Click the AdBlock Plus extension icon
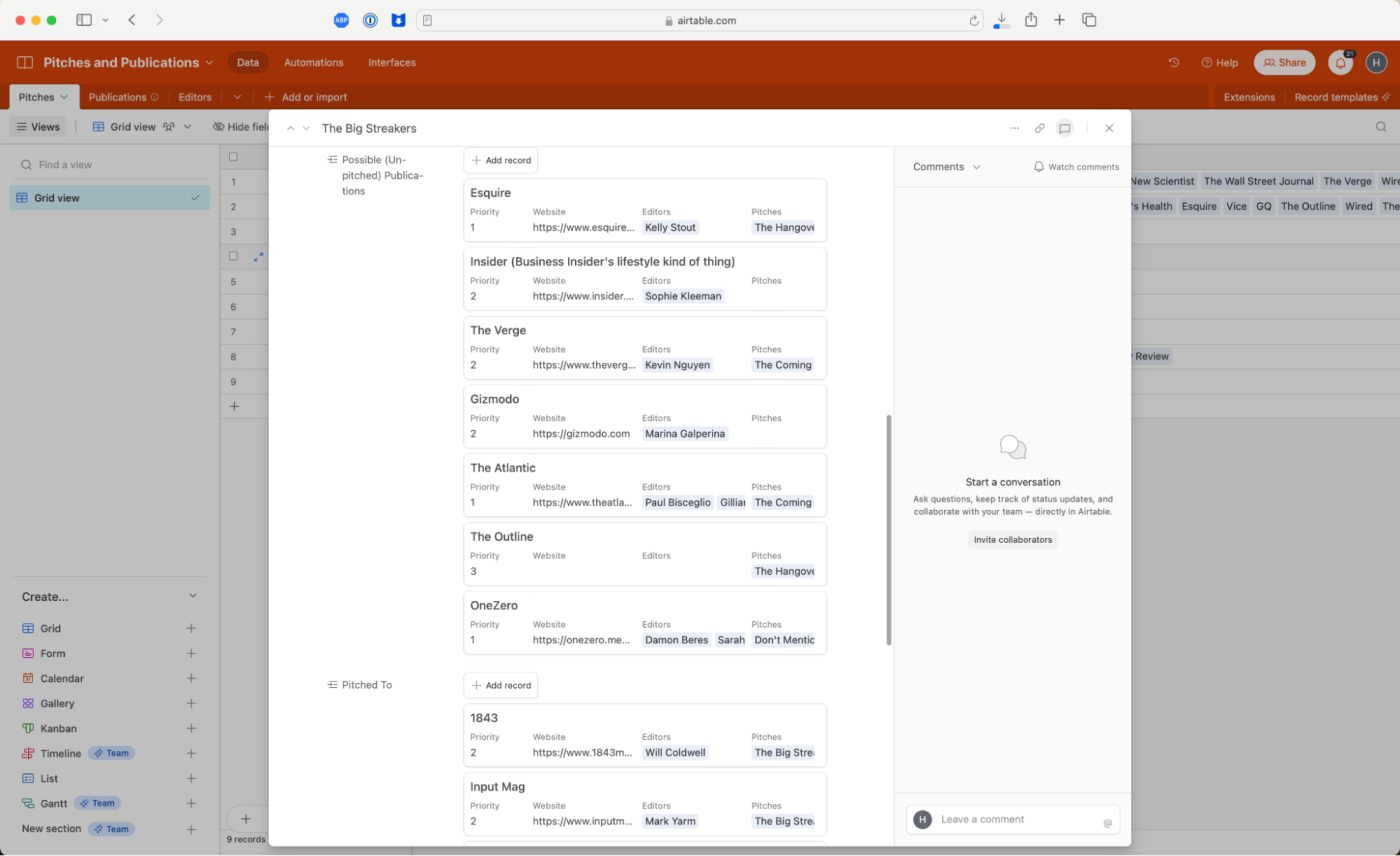This screenshot has height=856, width=1400. point(341,20)
